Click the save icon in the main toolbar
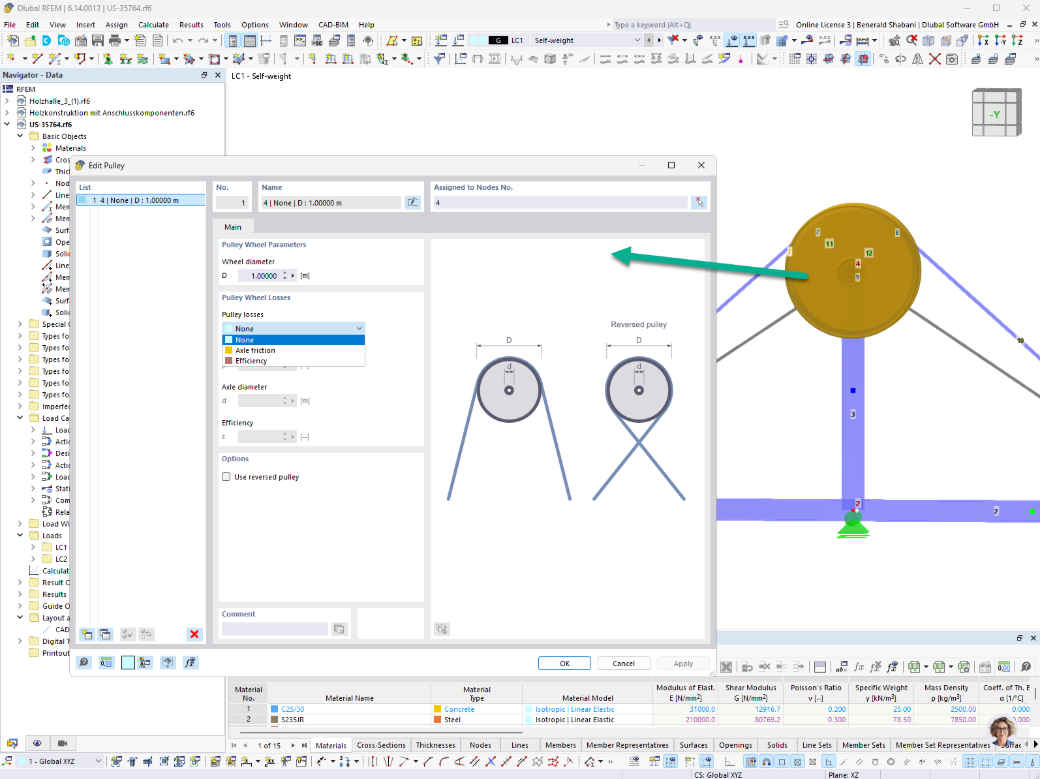Viewport: 1040px width, 779px height. 98,40
